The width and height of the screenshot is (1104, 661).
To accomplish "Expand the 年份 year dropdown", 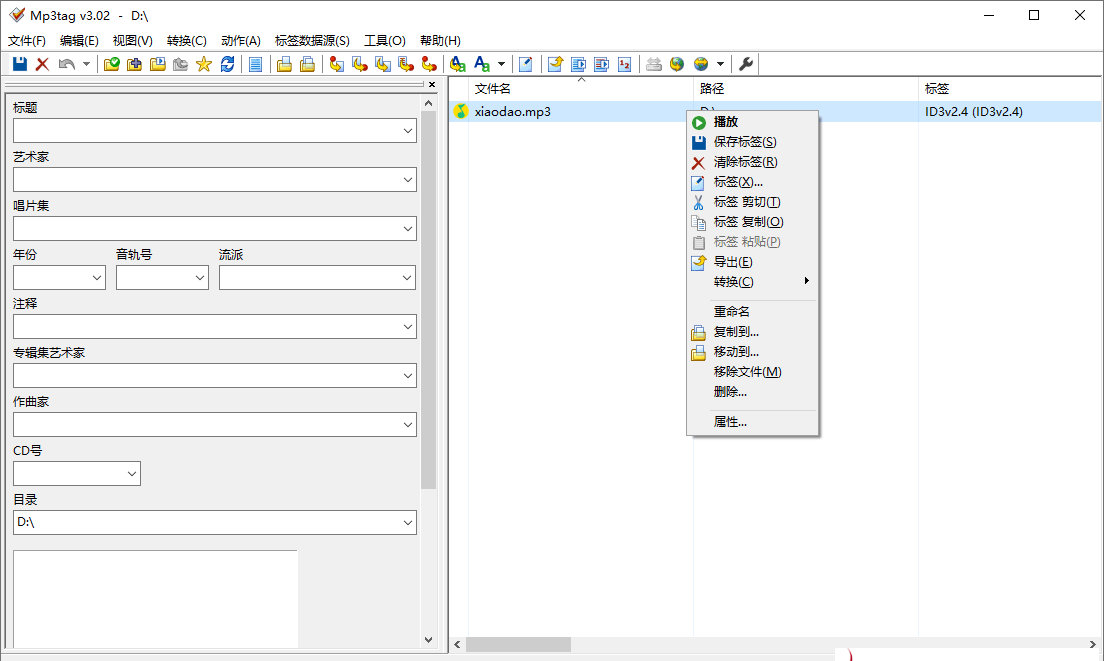I will pyautogui.click(x=97, y=278).
